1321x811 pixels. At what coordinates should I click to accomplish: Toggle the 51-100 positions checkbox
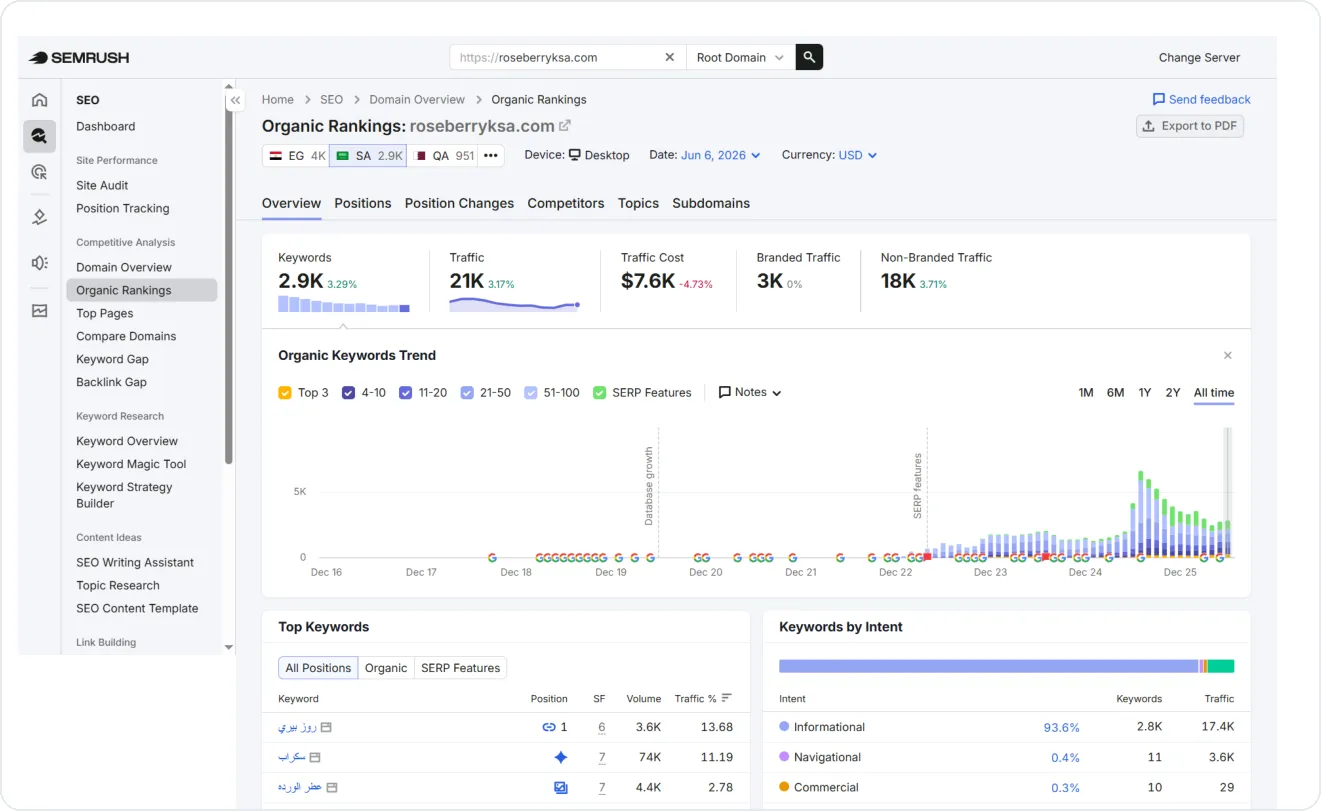(x=531, y=393)
